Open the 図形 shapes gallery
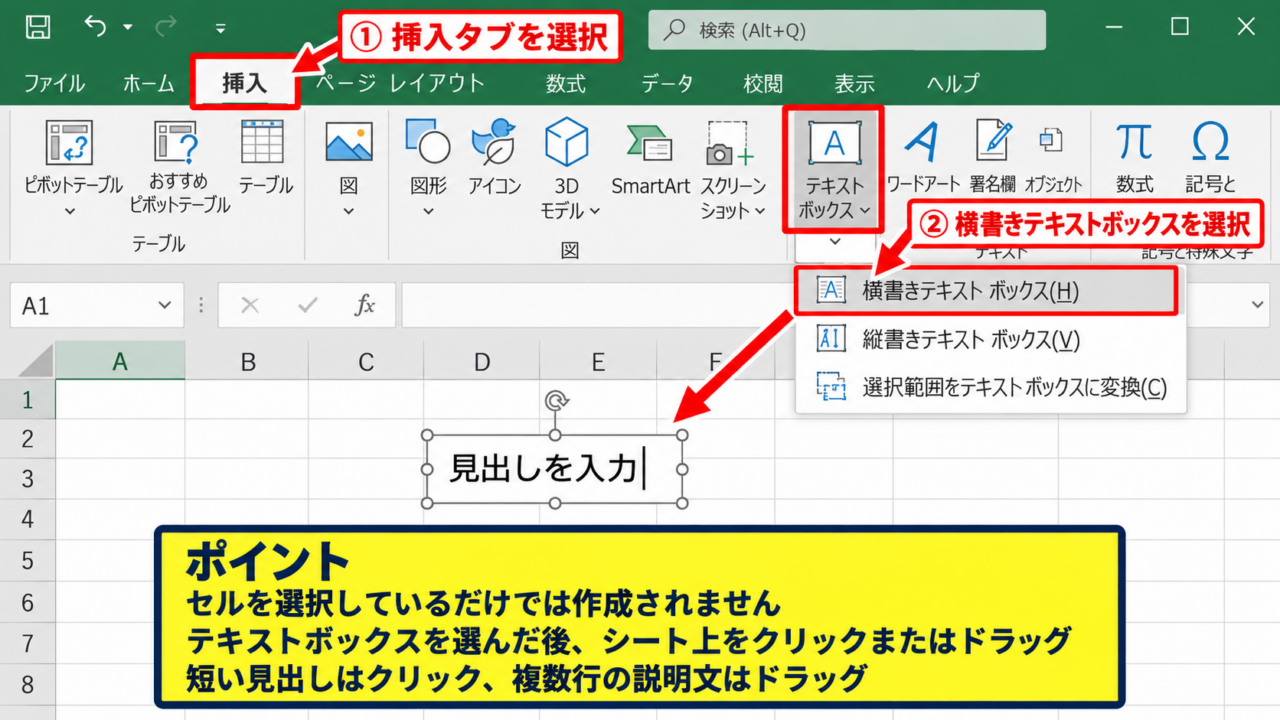1280x720 pixels. pyautogui.click(x=428, y=167)
